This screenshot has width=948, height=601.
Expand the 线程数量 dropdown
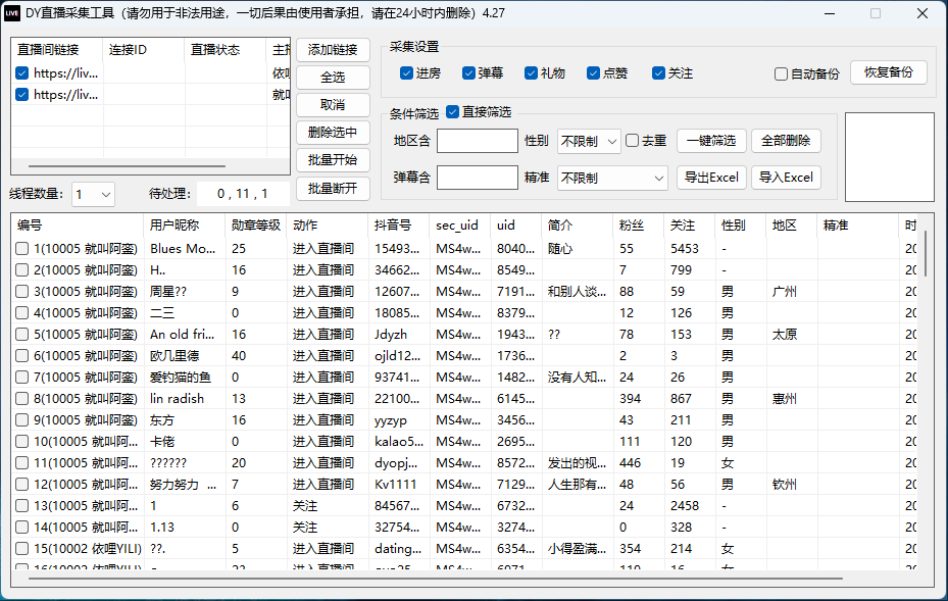pyautogui.click(x=93, y=194)
